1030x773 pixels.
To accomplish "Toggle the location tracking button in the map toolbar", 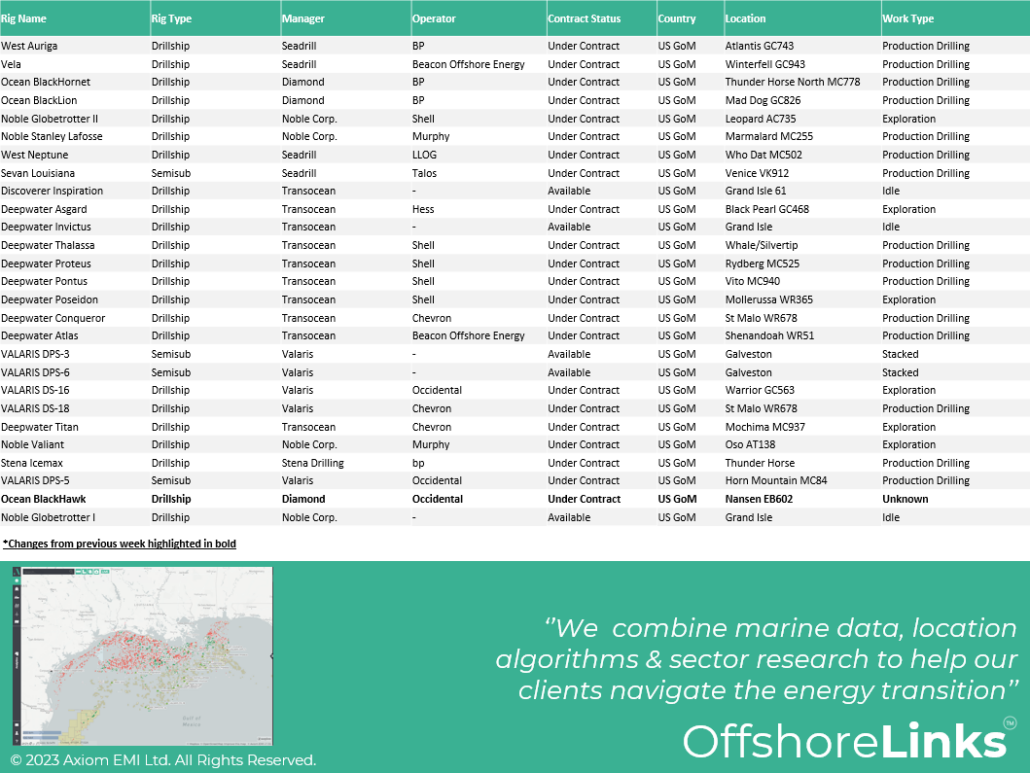I will 90,571.
